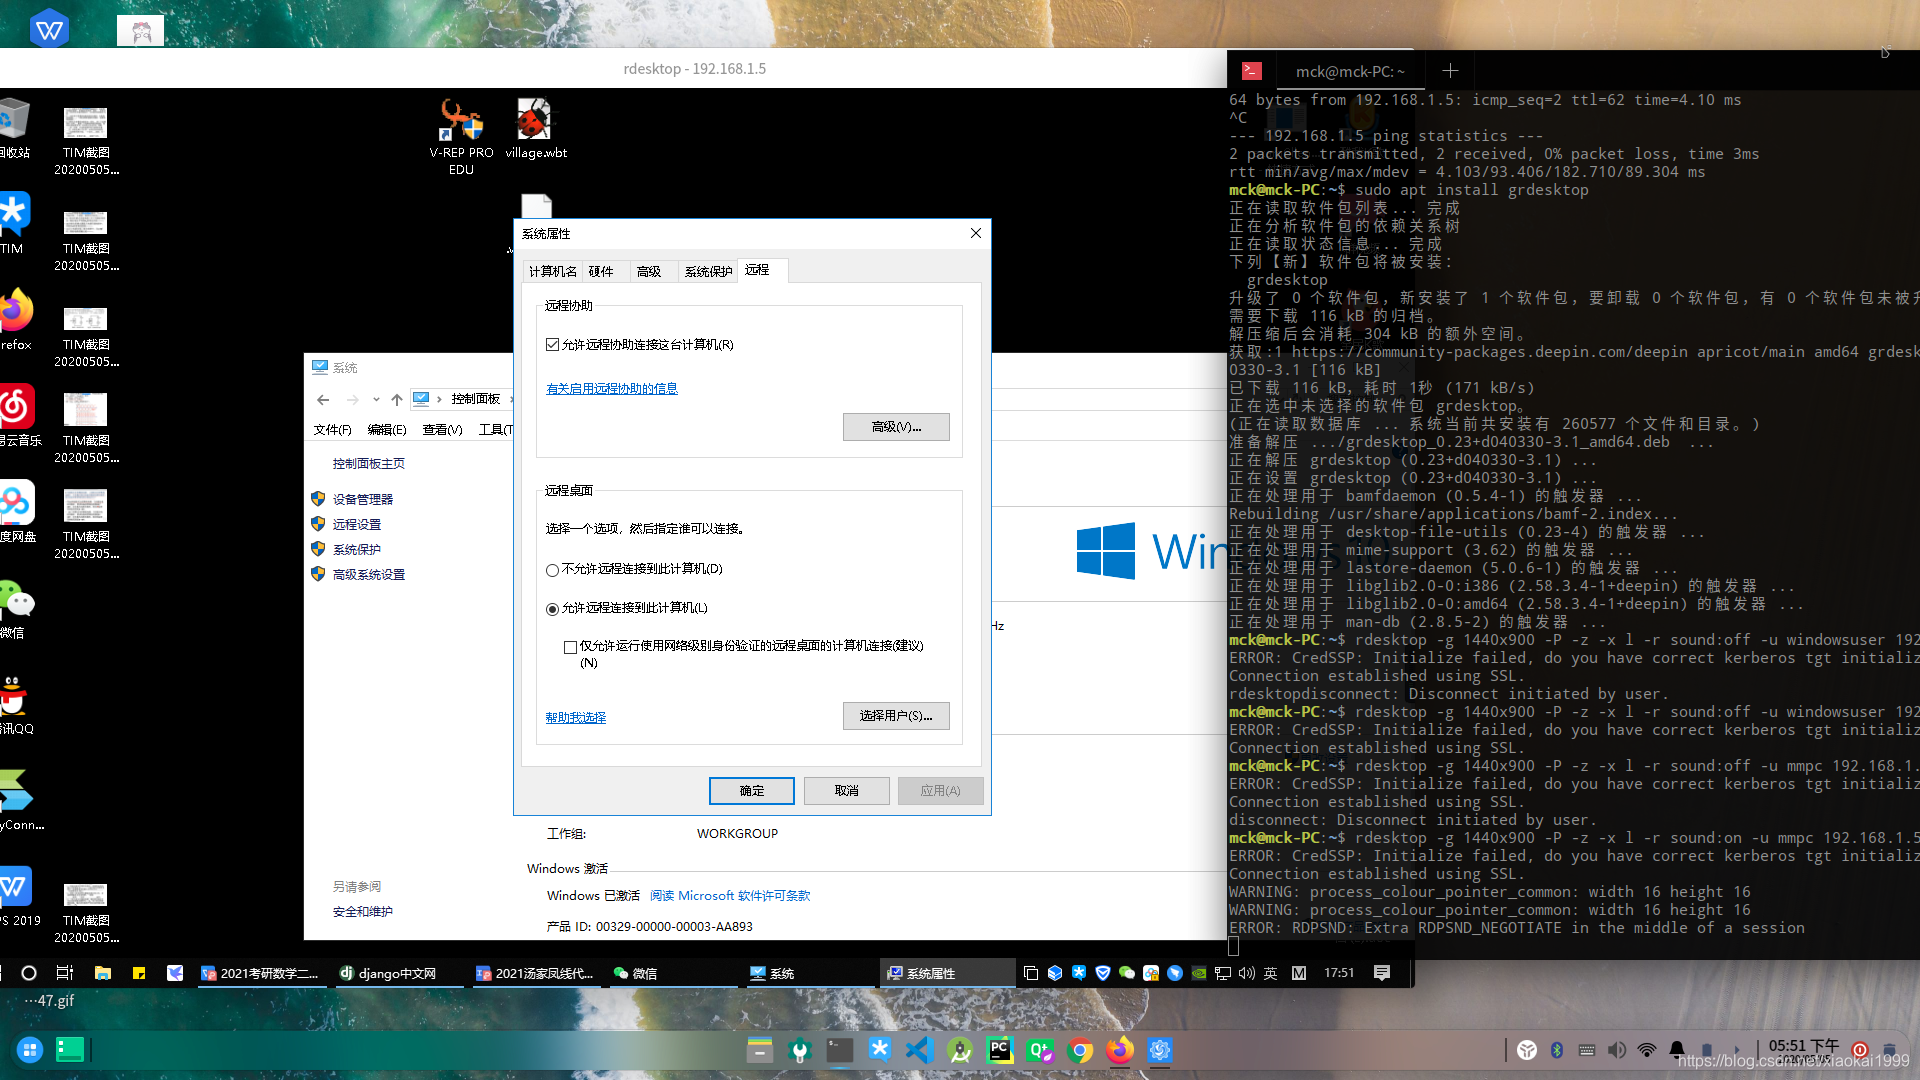
Task: Open Visual Studio Code from dock
Action: coord(919,1050)
